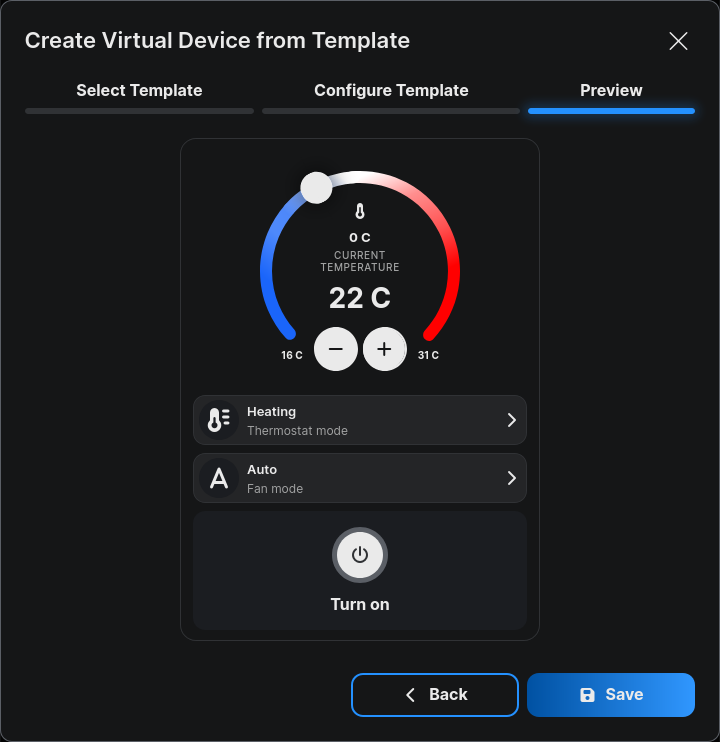The image size is (720, 742).
Task: Click the Auto fan mode A icon
Action: coord(219,478)
